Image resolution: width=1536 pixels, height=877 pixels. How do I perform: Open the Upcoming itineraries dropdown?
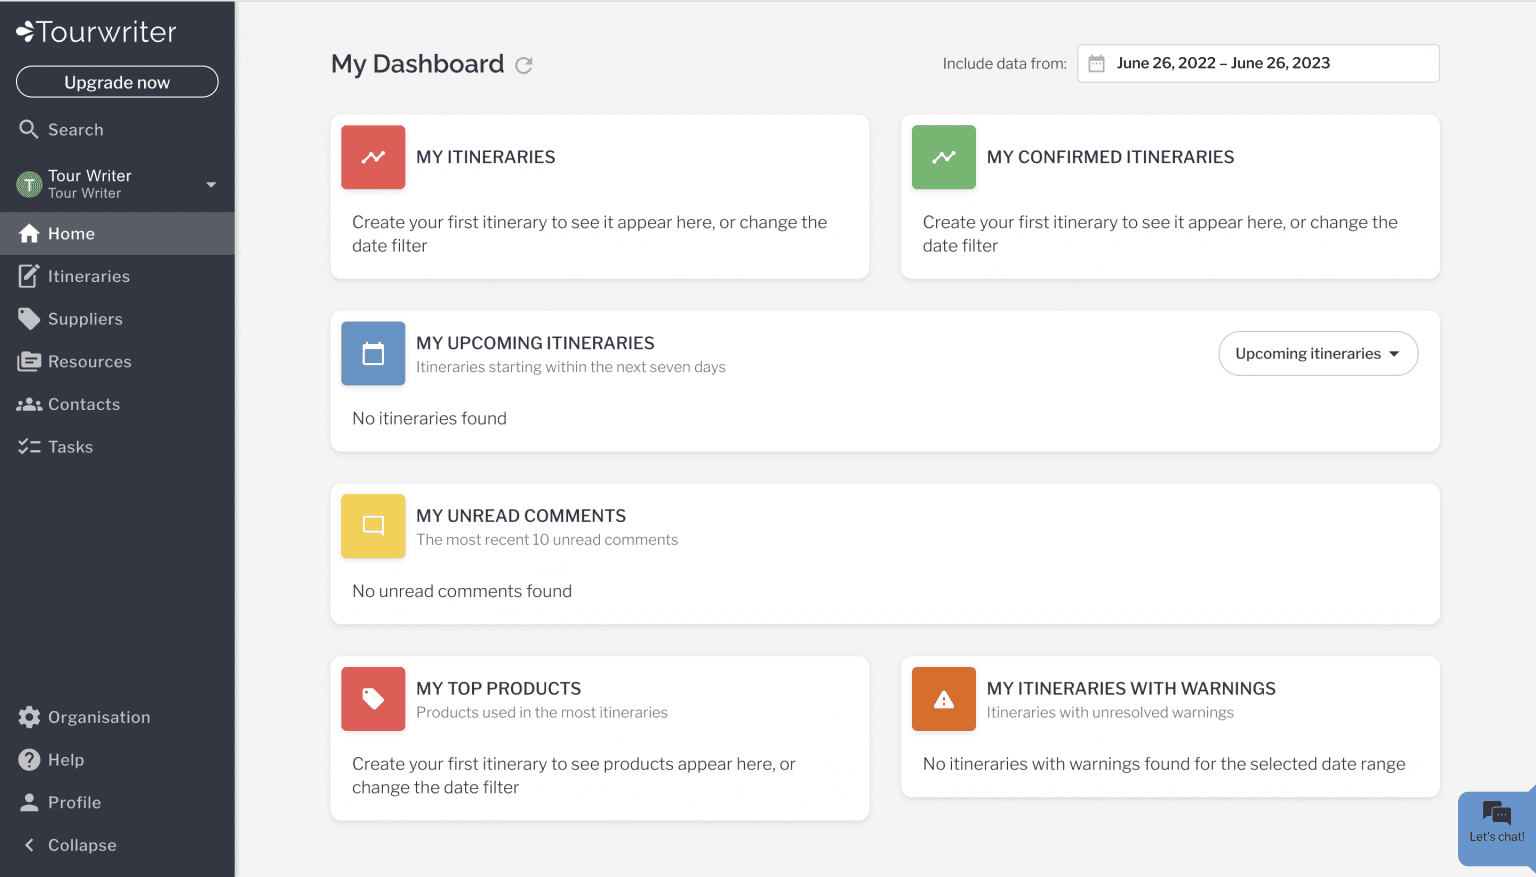(x=1317, y=353)
